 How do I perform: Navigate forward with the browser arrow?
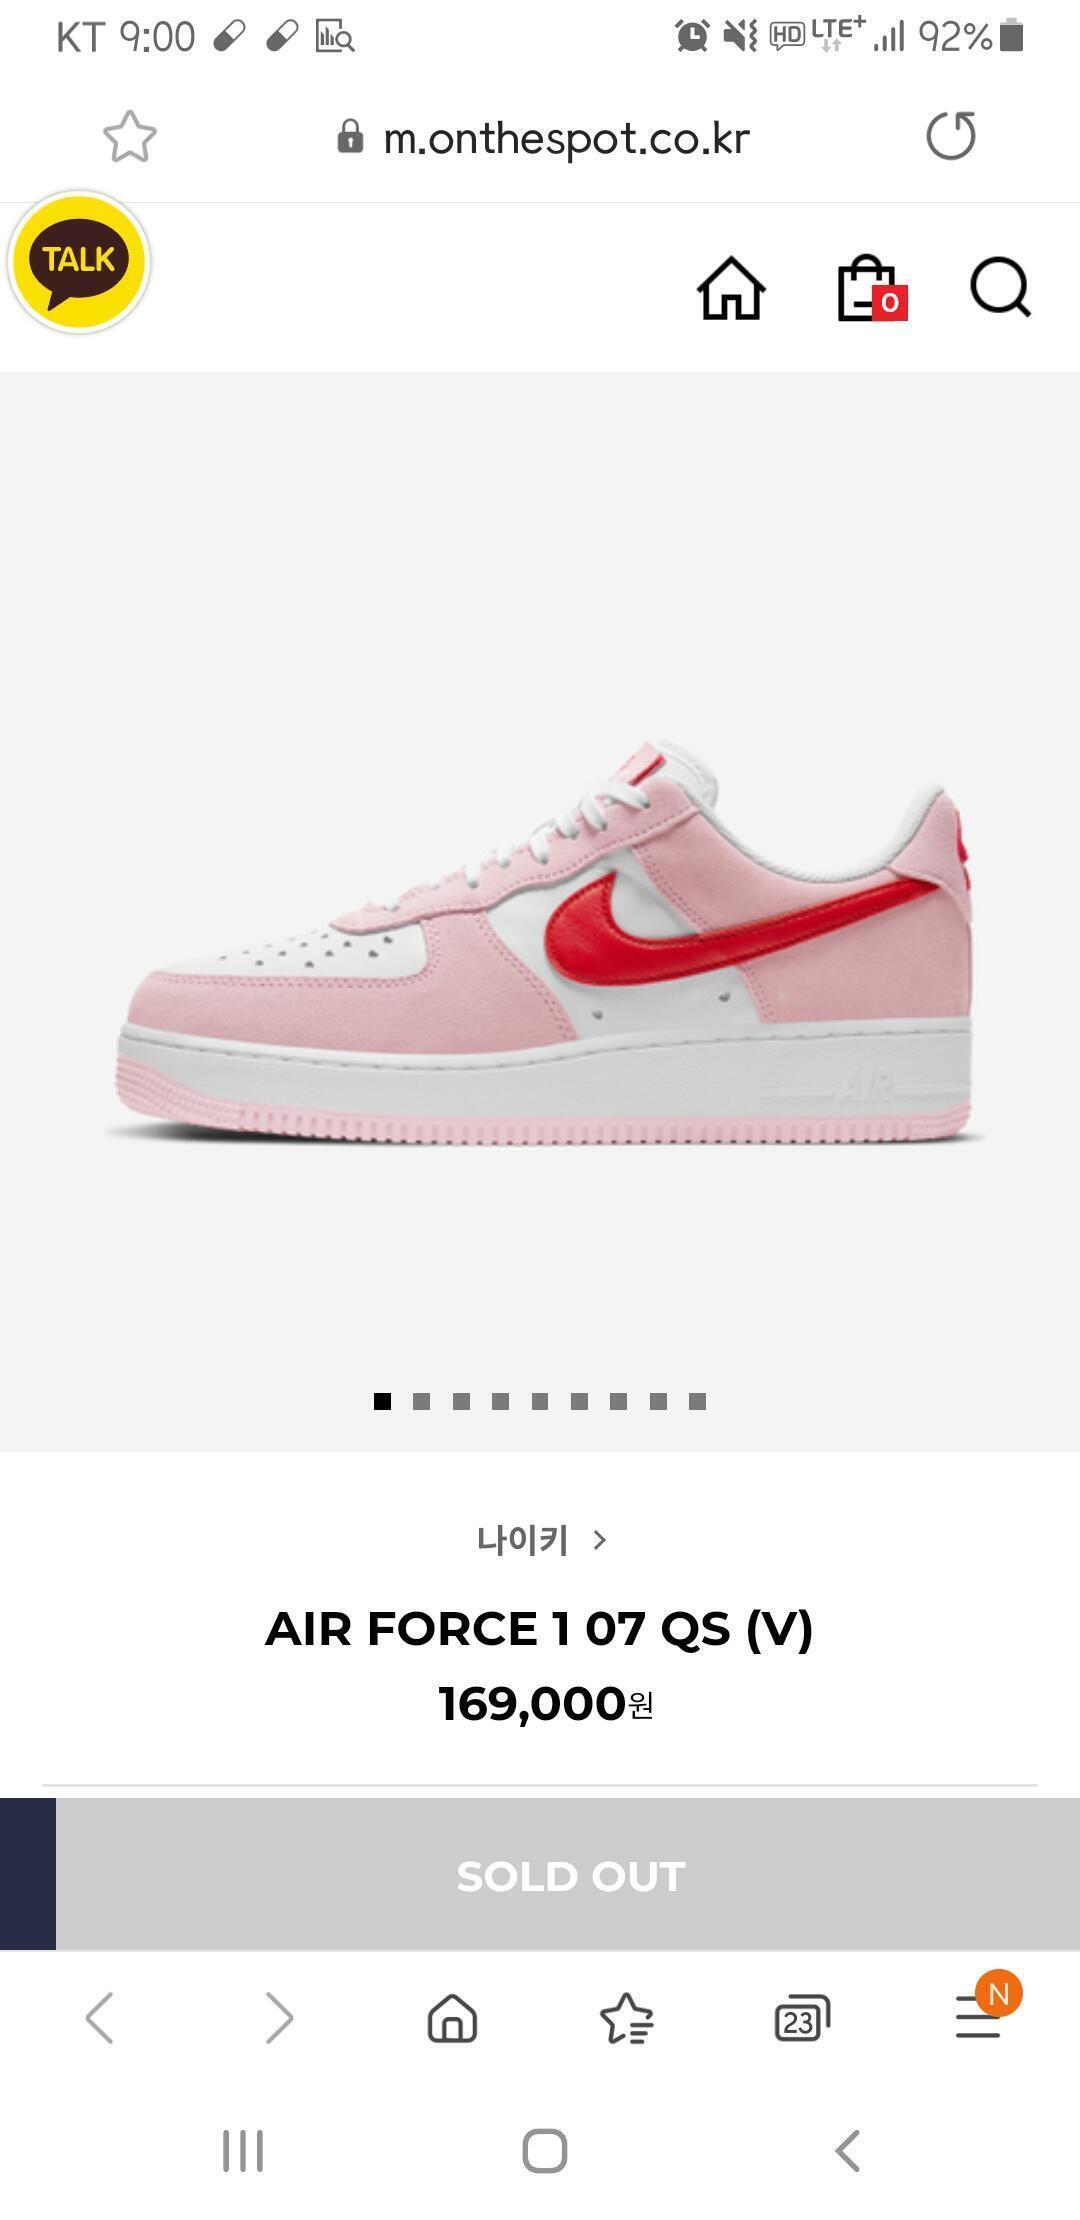coord(279,2017)
